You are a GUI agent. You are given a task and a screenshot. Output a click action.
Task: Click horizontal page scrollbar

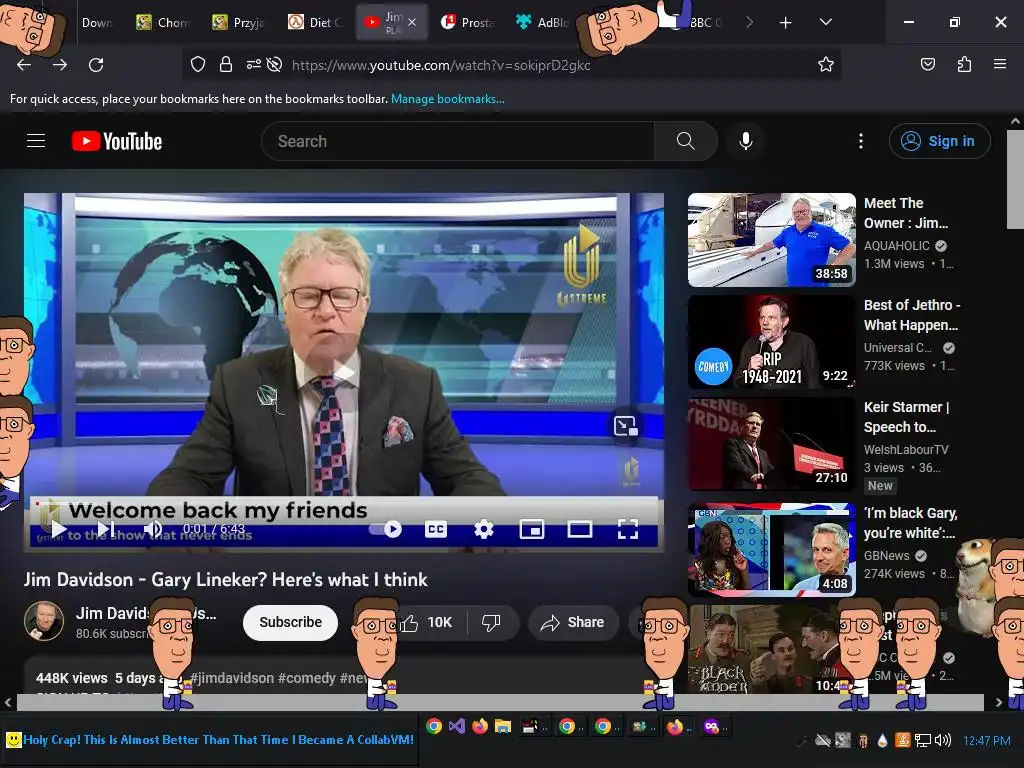tap(500, 703)
